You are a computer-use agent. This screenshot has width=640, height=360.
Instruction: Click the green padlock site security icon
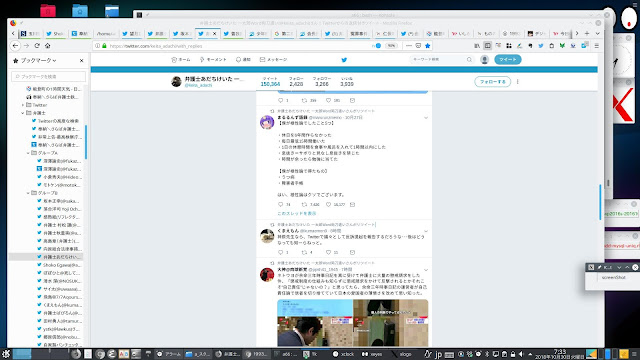tap(104, 46)
